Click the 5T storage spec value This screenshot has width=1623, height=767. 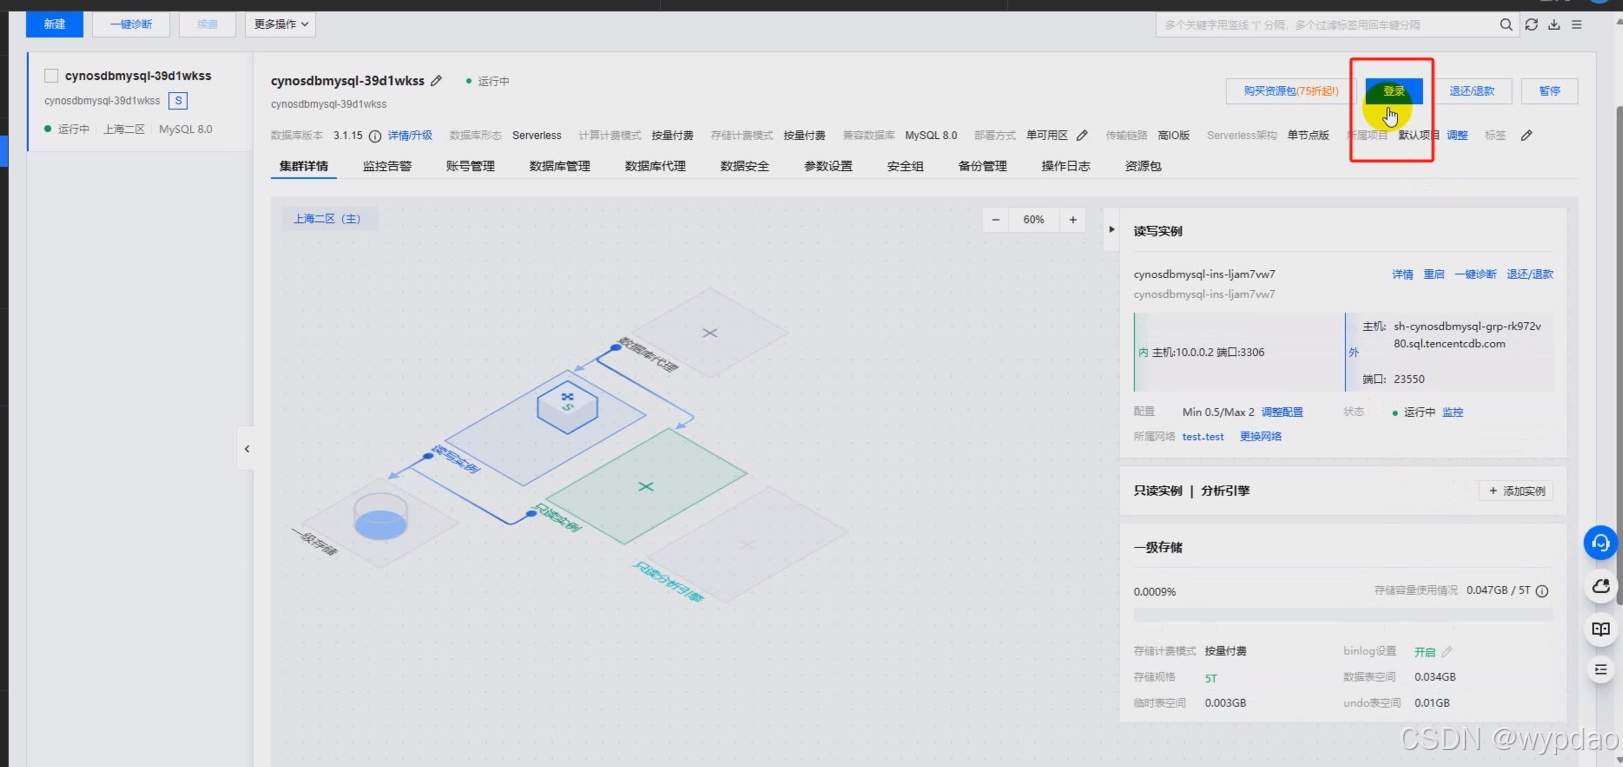click(1211, 678)
